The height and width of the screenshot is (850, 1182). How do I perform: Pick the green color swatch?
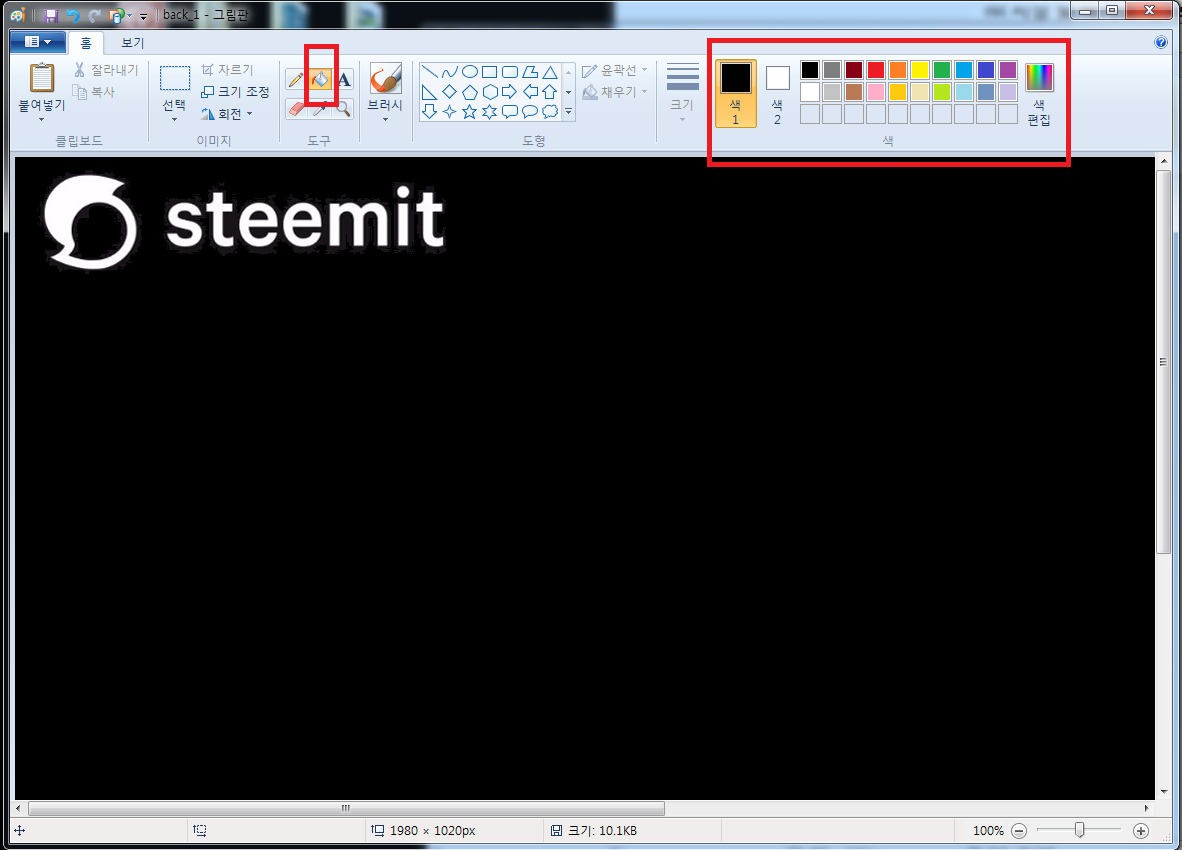(x=942, y=70)
